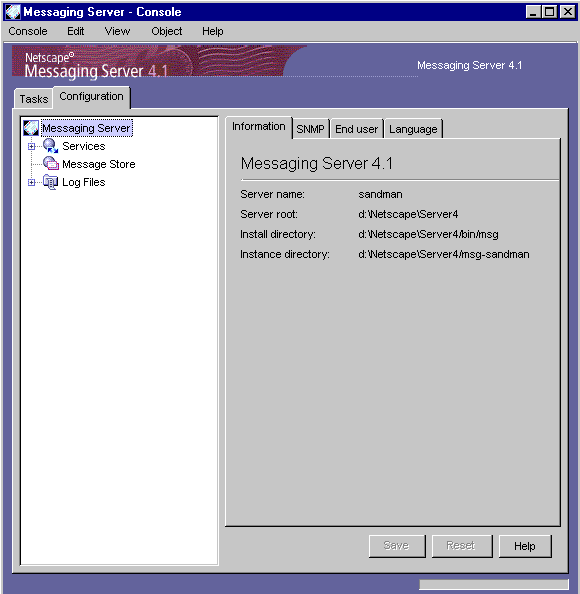Expand the Services tree node
The image size is (580, 594).
click(x=31, y=146)
